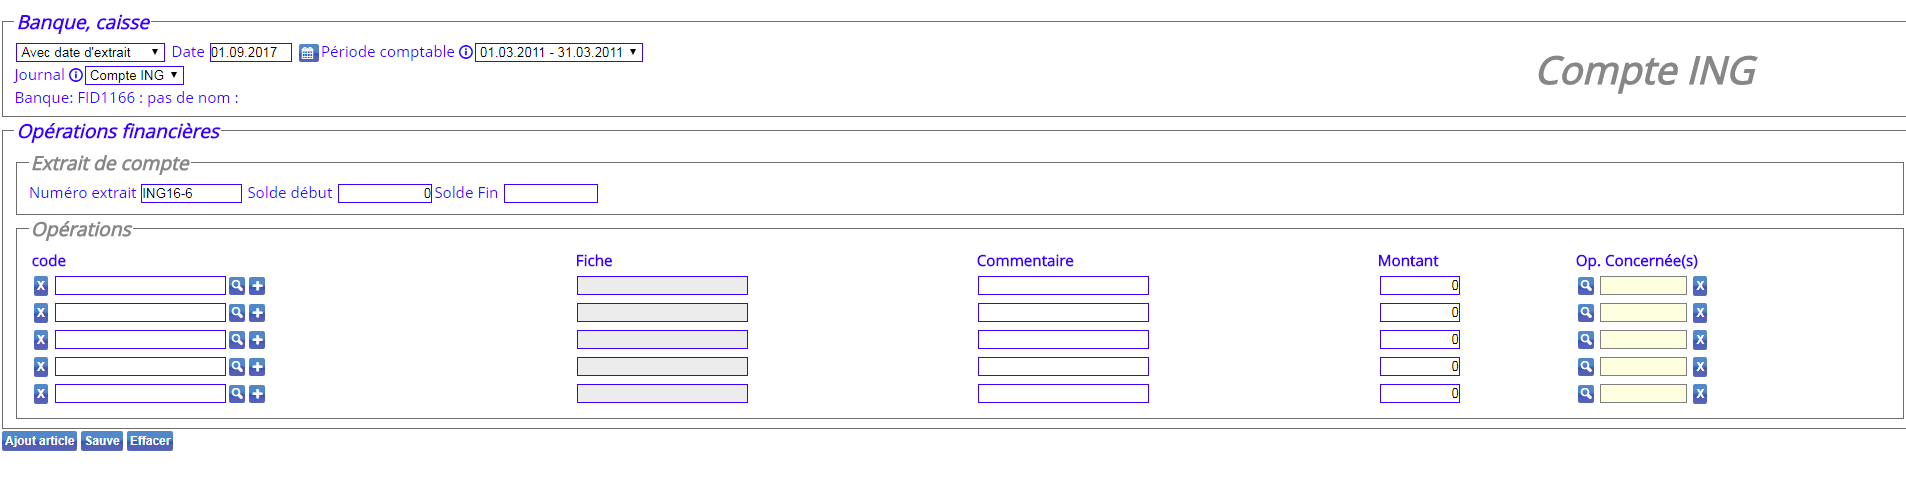Open the Journal 'Compte ING' dropdown
The image size is (1906, 490).
point(134,75)
